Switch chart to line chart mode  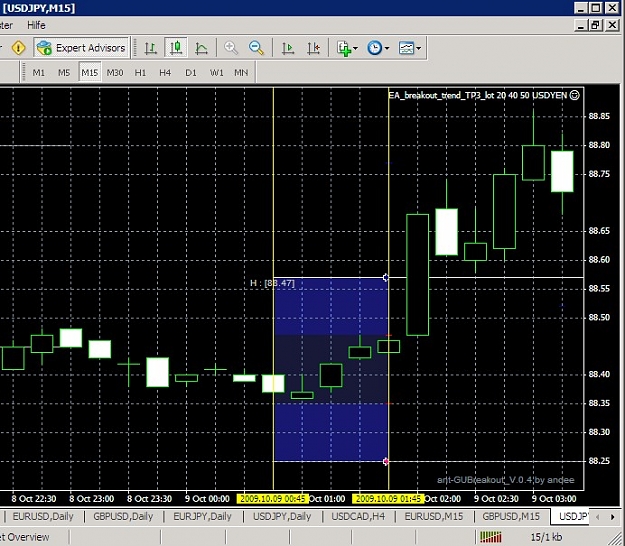tap(201, 48)
